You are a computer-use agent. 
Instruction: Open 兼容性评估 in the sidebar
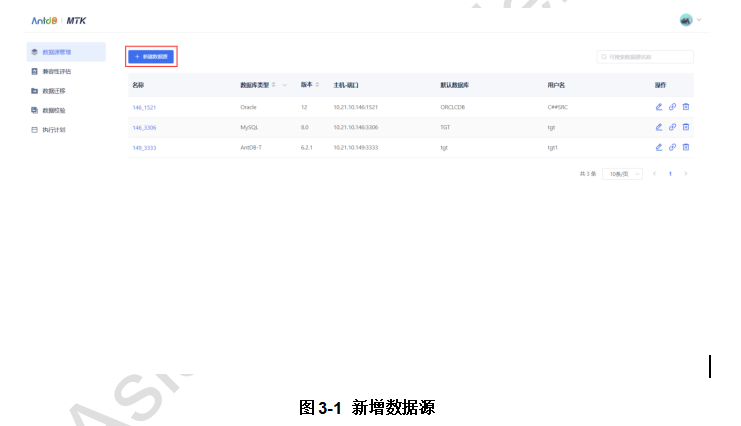66,71
